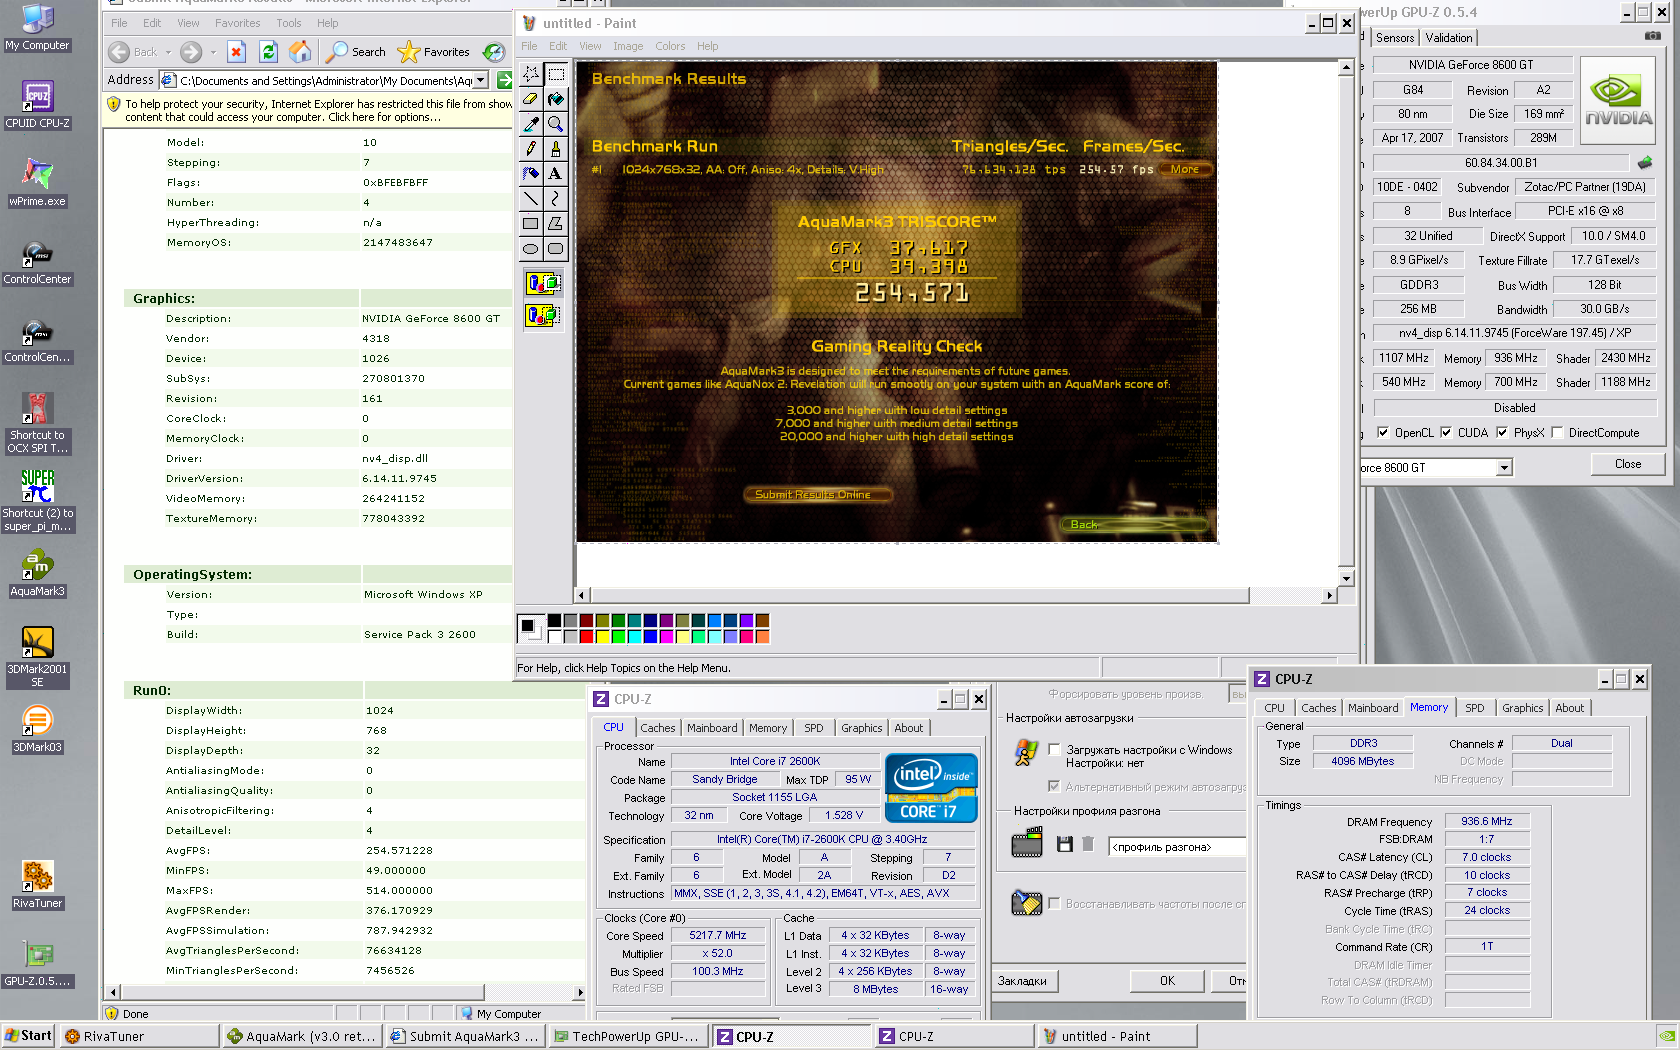Toggle the DirectCompute checkbox in GPU-Z

tap(1557, 433)
